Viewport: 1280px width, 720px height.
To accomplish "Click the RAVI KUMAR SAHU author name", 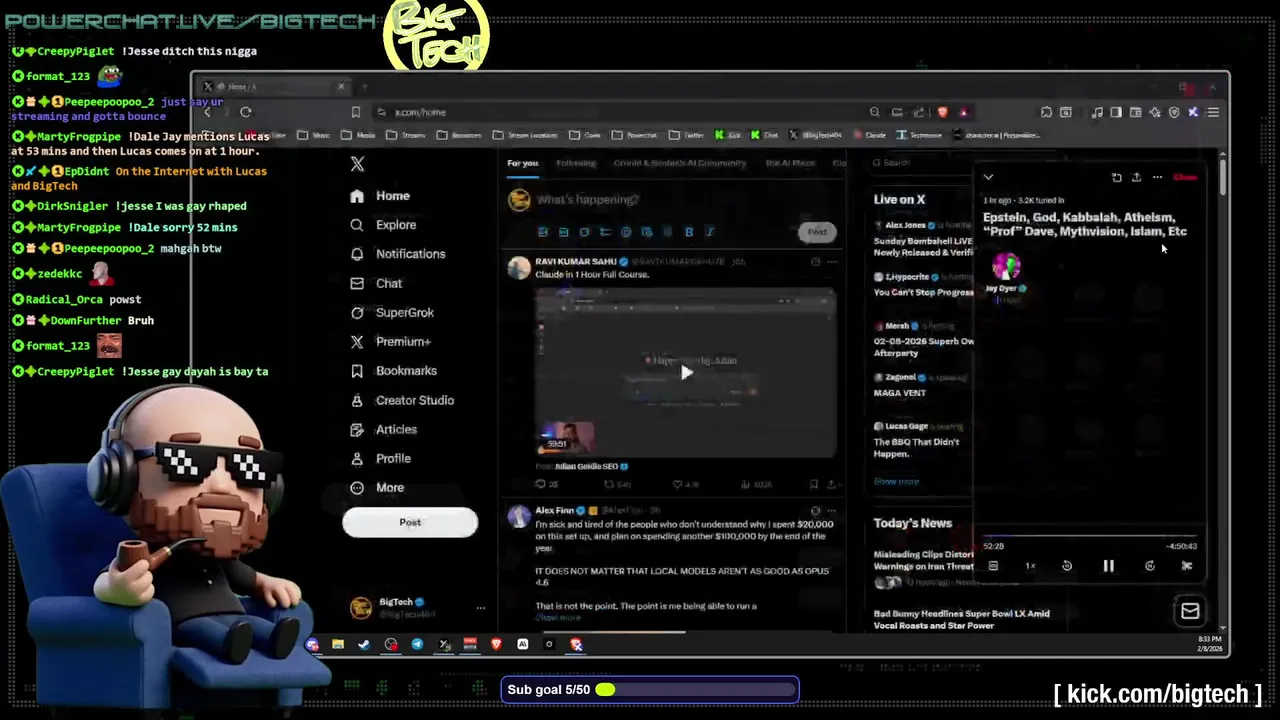I will [x=575, y=262].
